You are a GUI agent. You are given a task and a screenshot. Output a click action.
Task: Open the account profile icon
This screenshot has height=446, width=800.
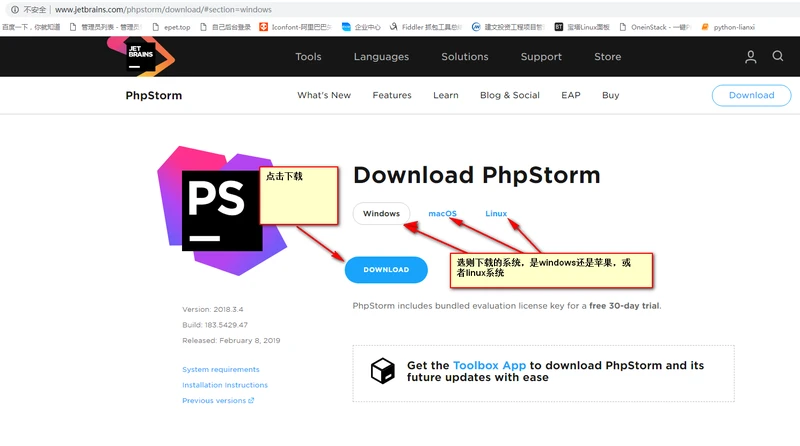(751, 57)
